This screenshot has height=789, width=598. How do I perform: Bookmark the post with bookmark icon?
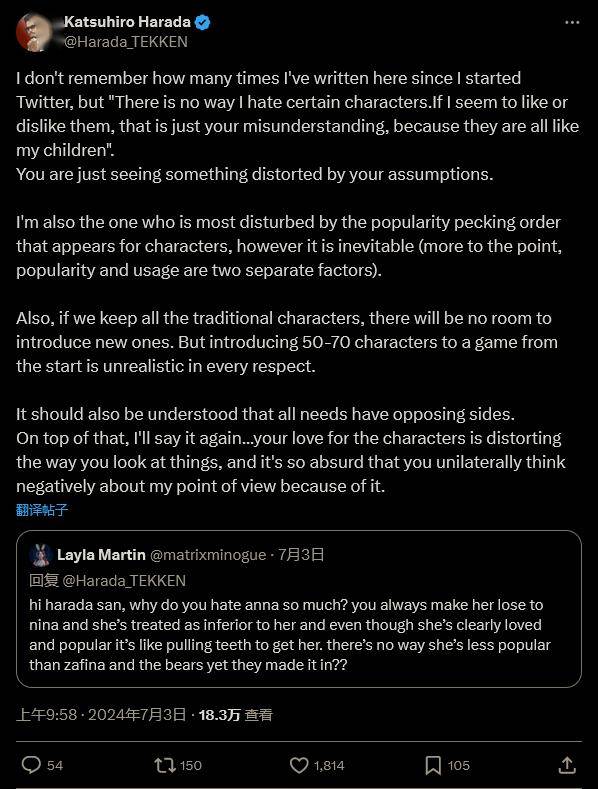click(x=433, y=765)
